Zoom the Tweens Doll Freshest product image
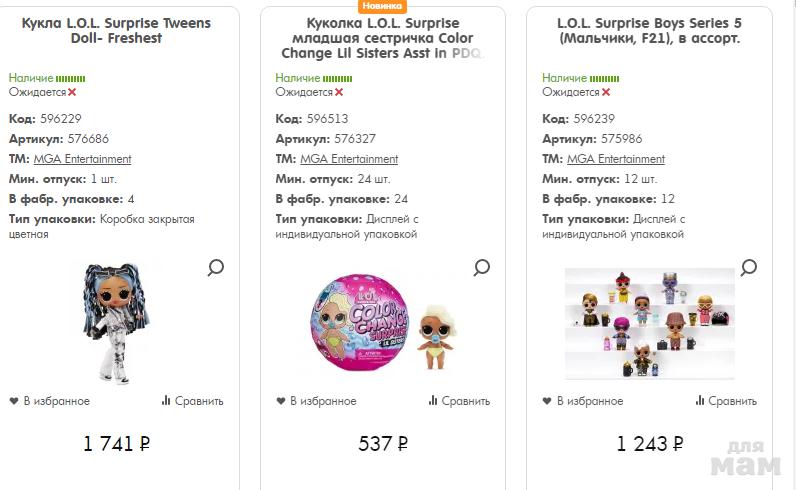Screen dimensions: 796x490 tap(215, 267)
